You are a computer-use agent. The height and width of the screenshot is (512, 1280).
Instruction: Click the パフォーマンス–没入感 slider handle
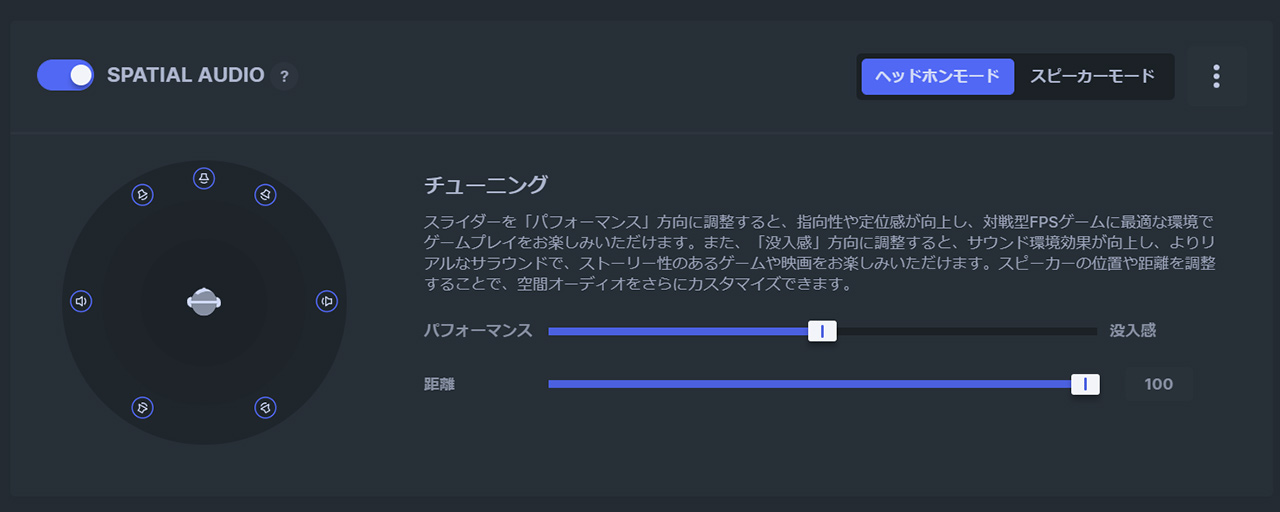[x=822, y=331]
